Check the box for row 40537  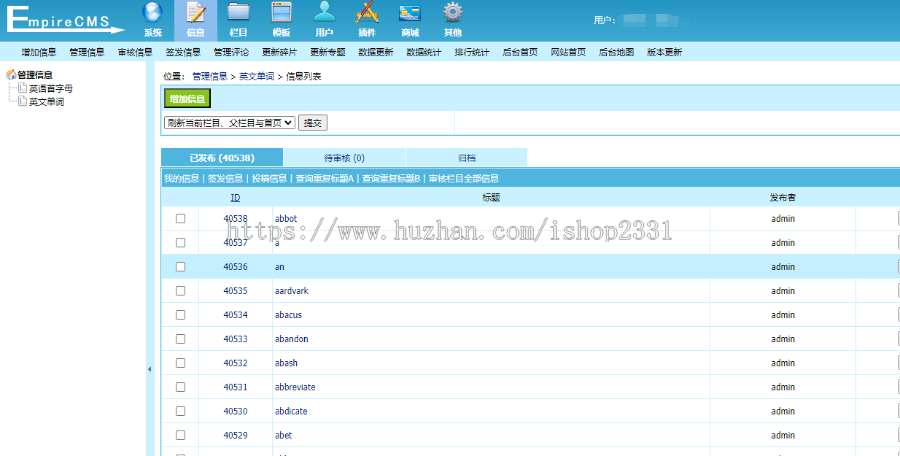tap(180, 243)
